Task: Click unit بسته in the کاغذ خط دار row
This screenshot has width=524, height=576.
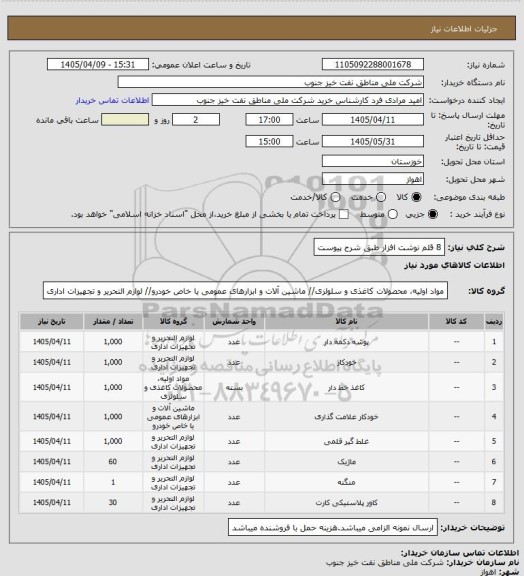Action: point(234,388)
